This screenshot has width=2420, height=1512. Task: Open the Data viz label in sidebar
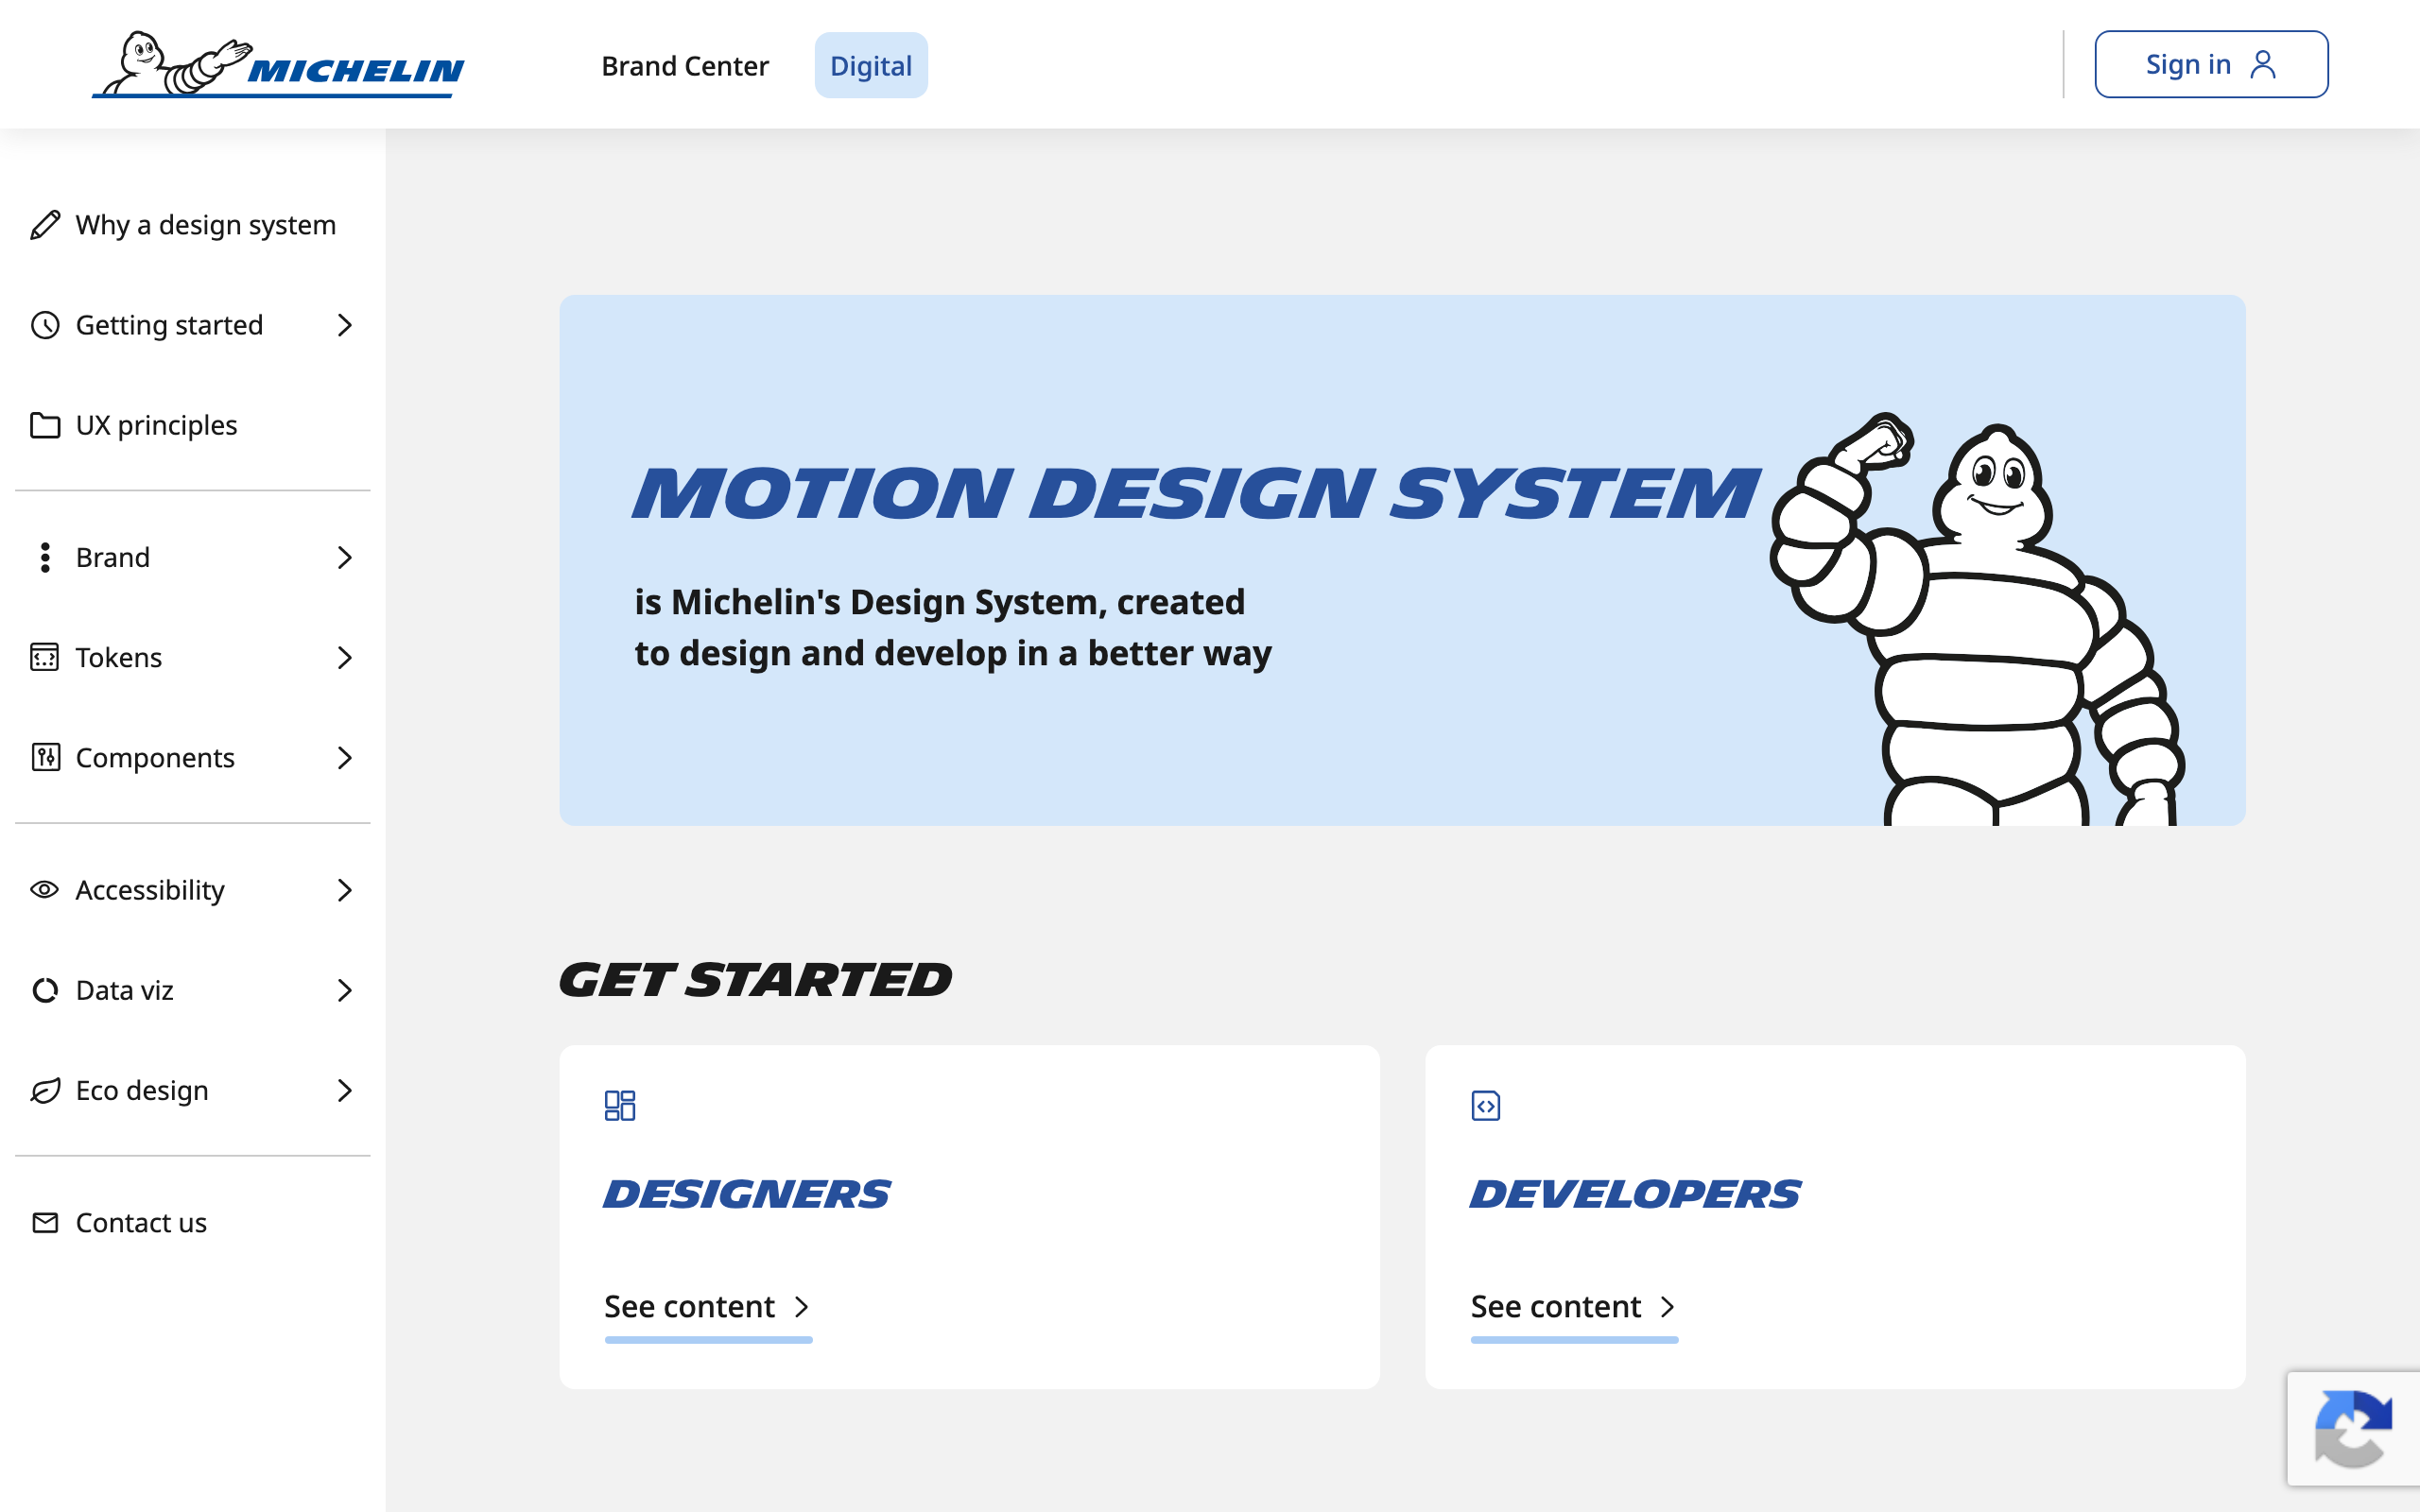click(125, 990)
